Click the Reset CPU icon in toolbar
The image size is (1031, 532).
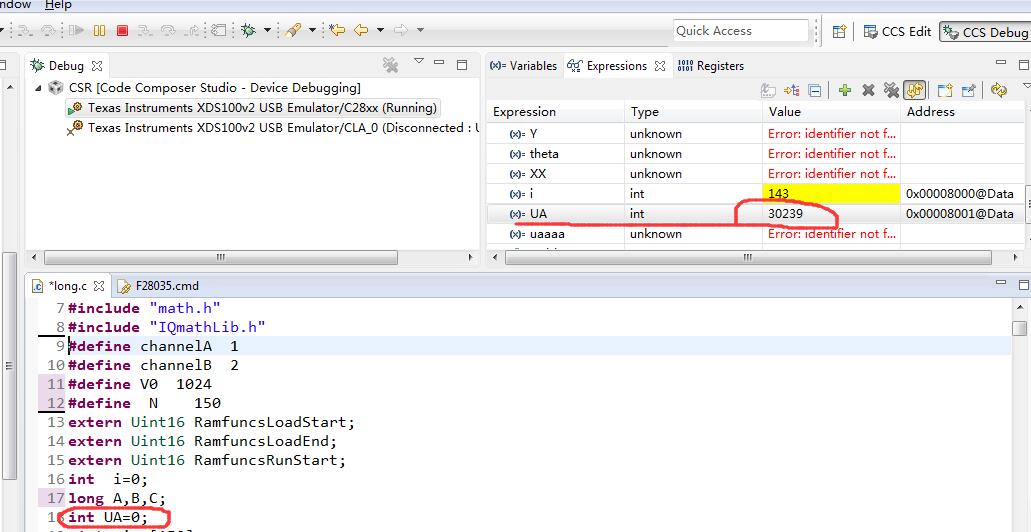pos(218,30)
